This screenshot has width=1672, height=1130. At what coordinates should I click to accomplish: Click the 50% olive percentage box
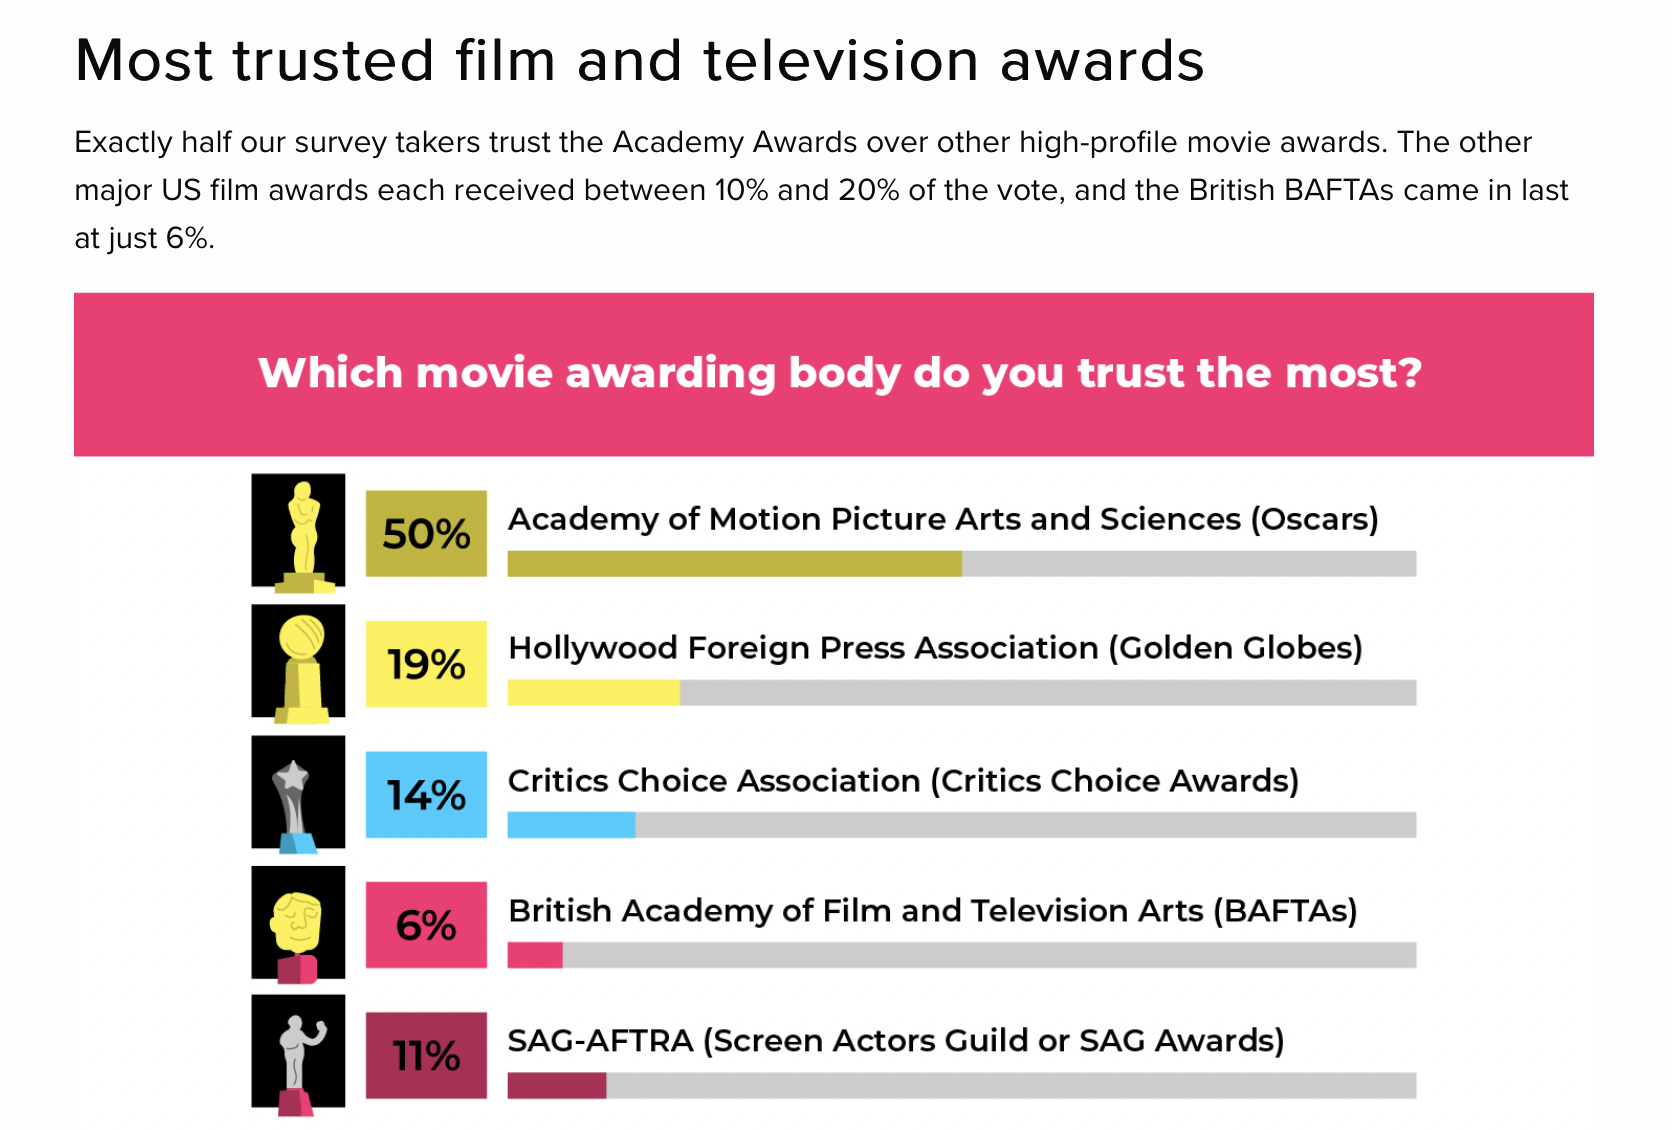coord(426,533)
